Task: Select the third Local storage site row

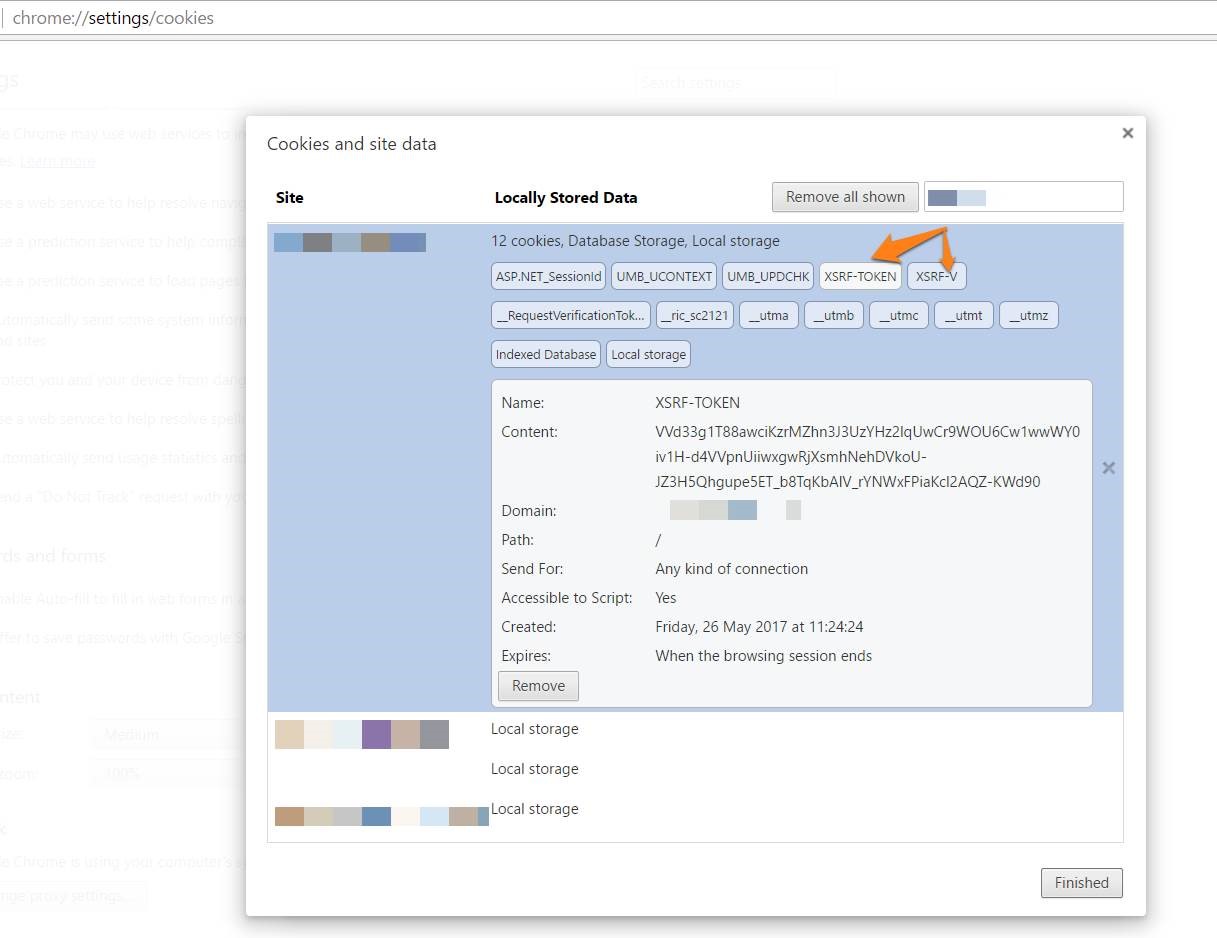Action: [695, 812]
